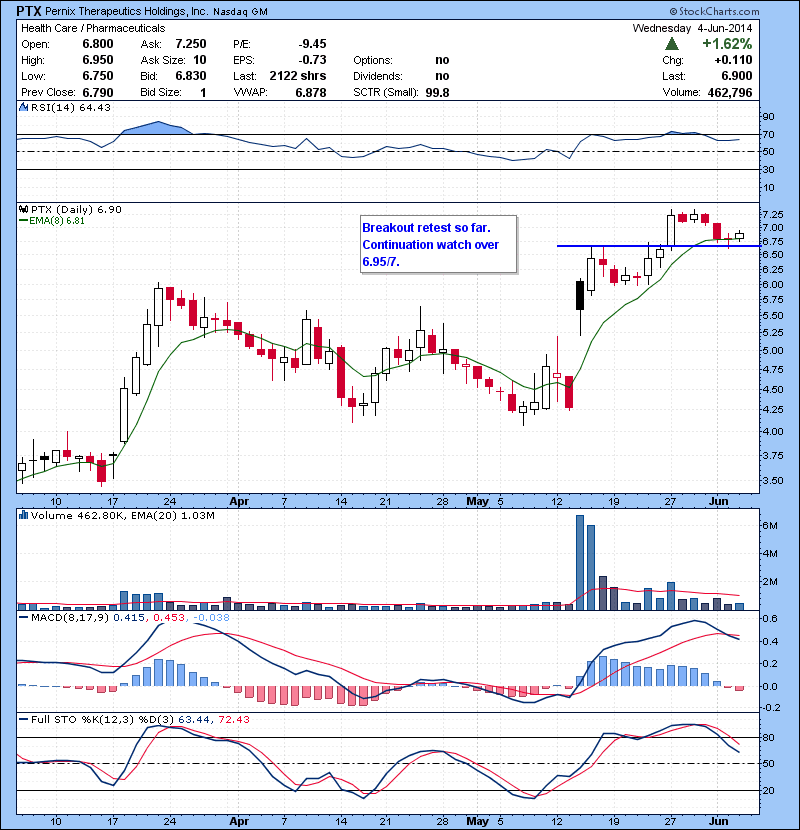
Task: Click the VWAP value 6.878
Action: click(311, 92)
